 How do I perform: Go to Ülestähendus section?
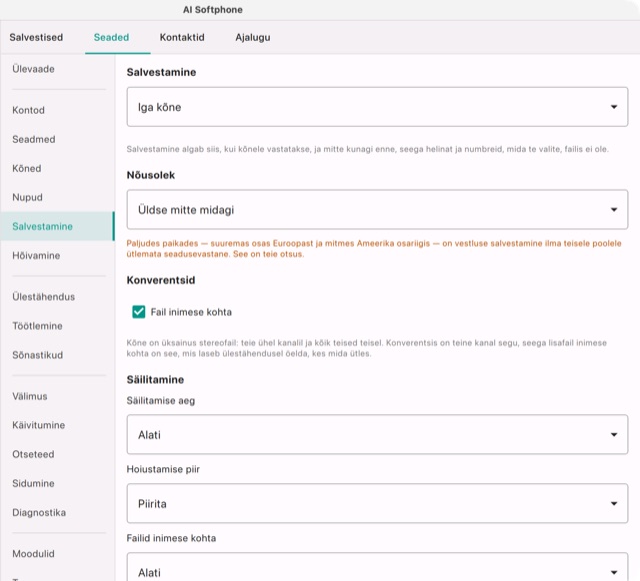[x=58, y=297]
